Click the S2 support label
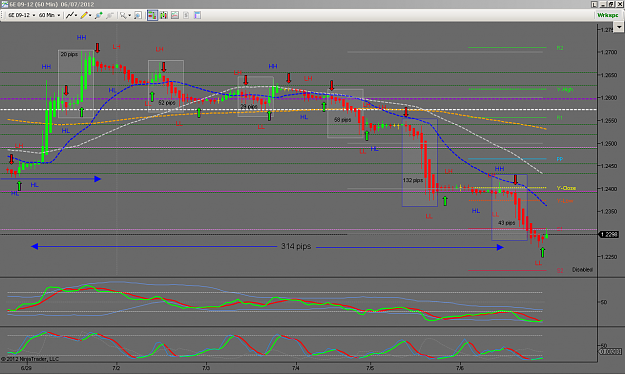The image size is (625, 375). 560,270
